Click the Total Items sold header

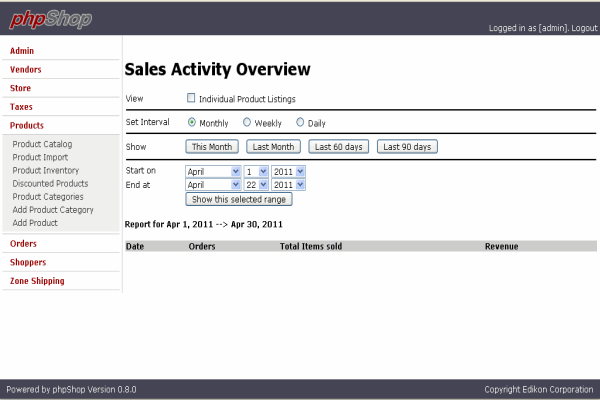[x=311, y=247]
